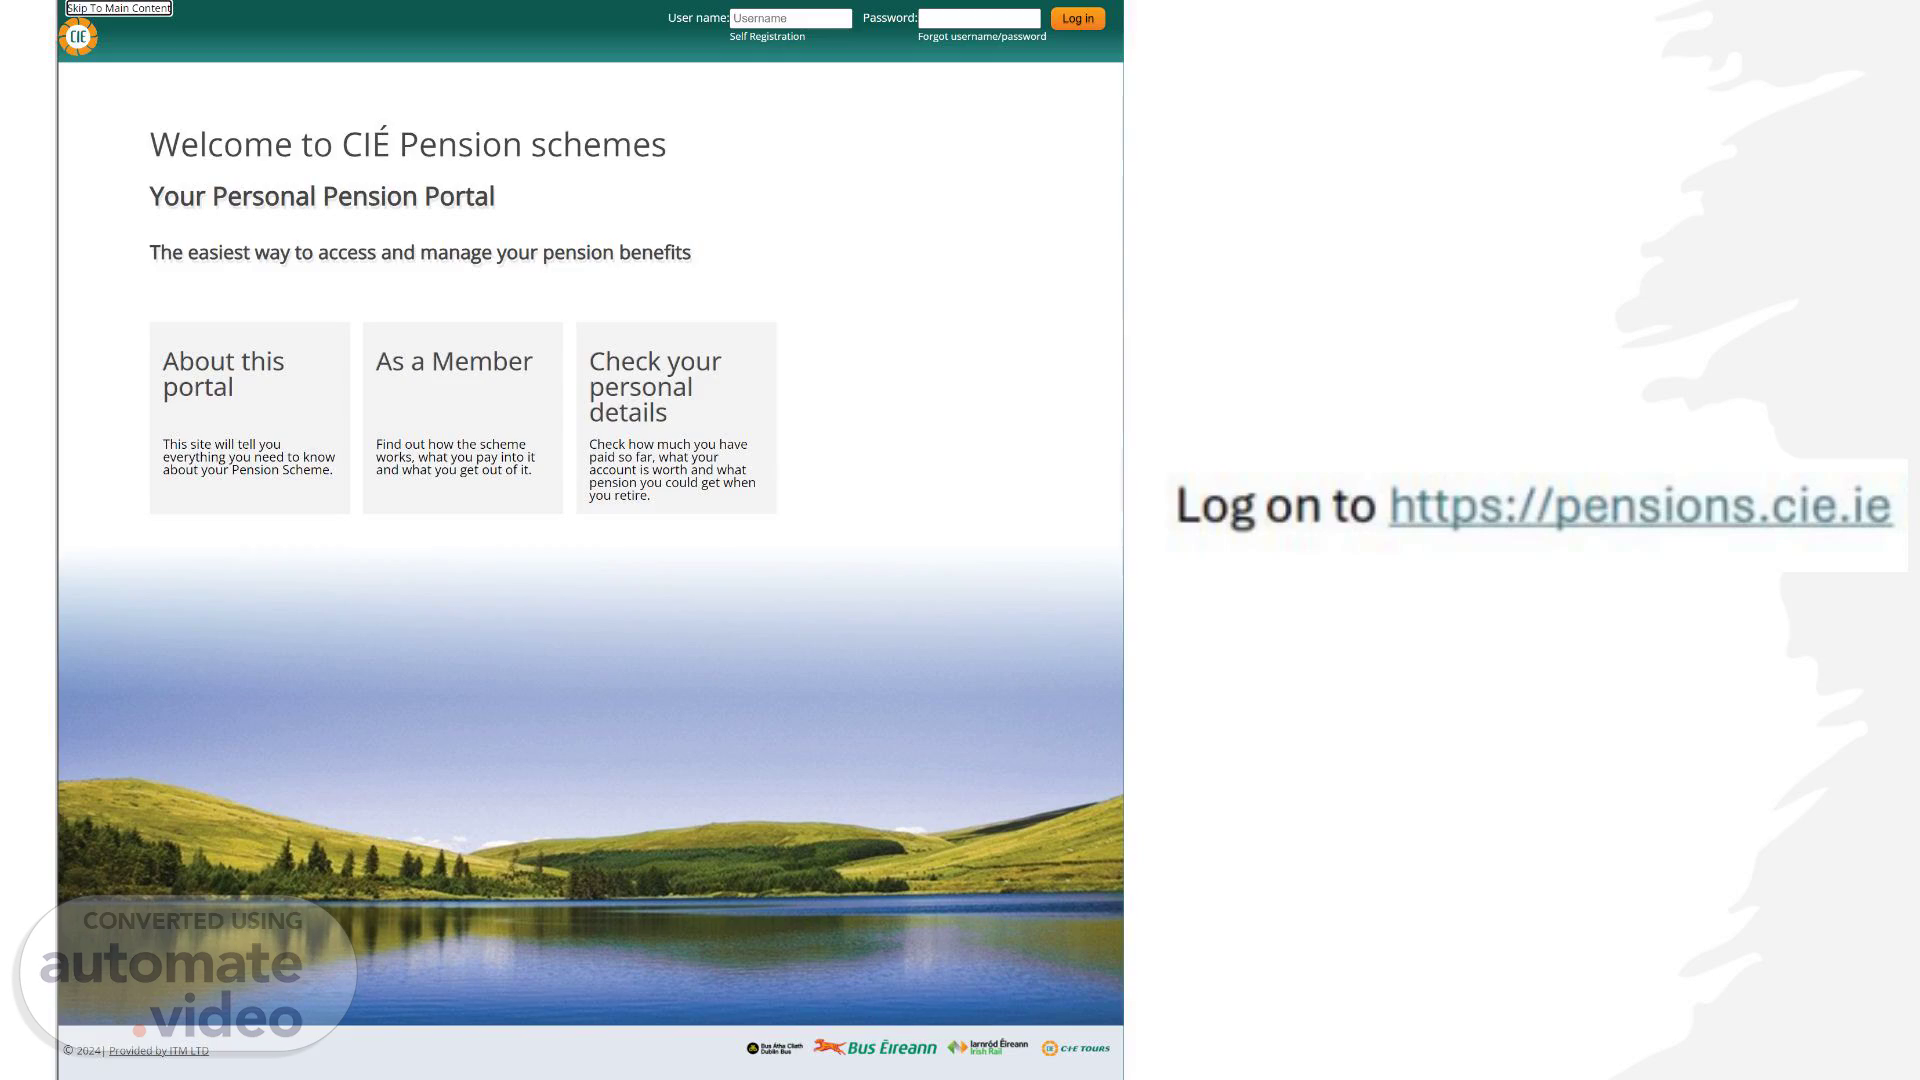Click inside the Password field
The height and width of the screenshot is (1080, 1920).
979,18
